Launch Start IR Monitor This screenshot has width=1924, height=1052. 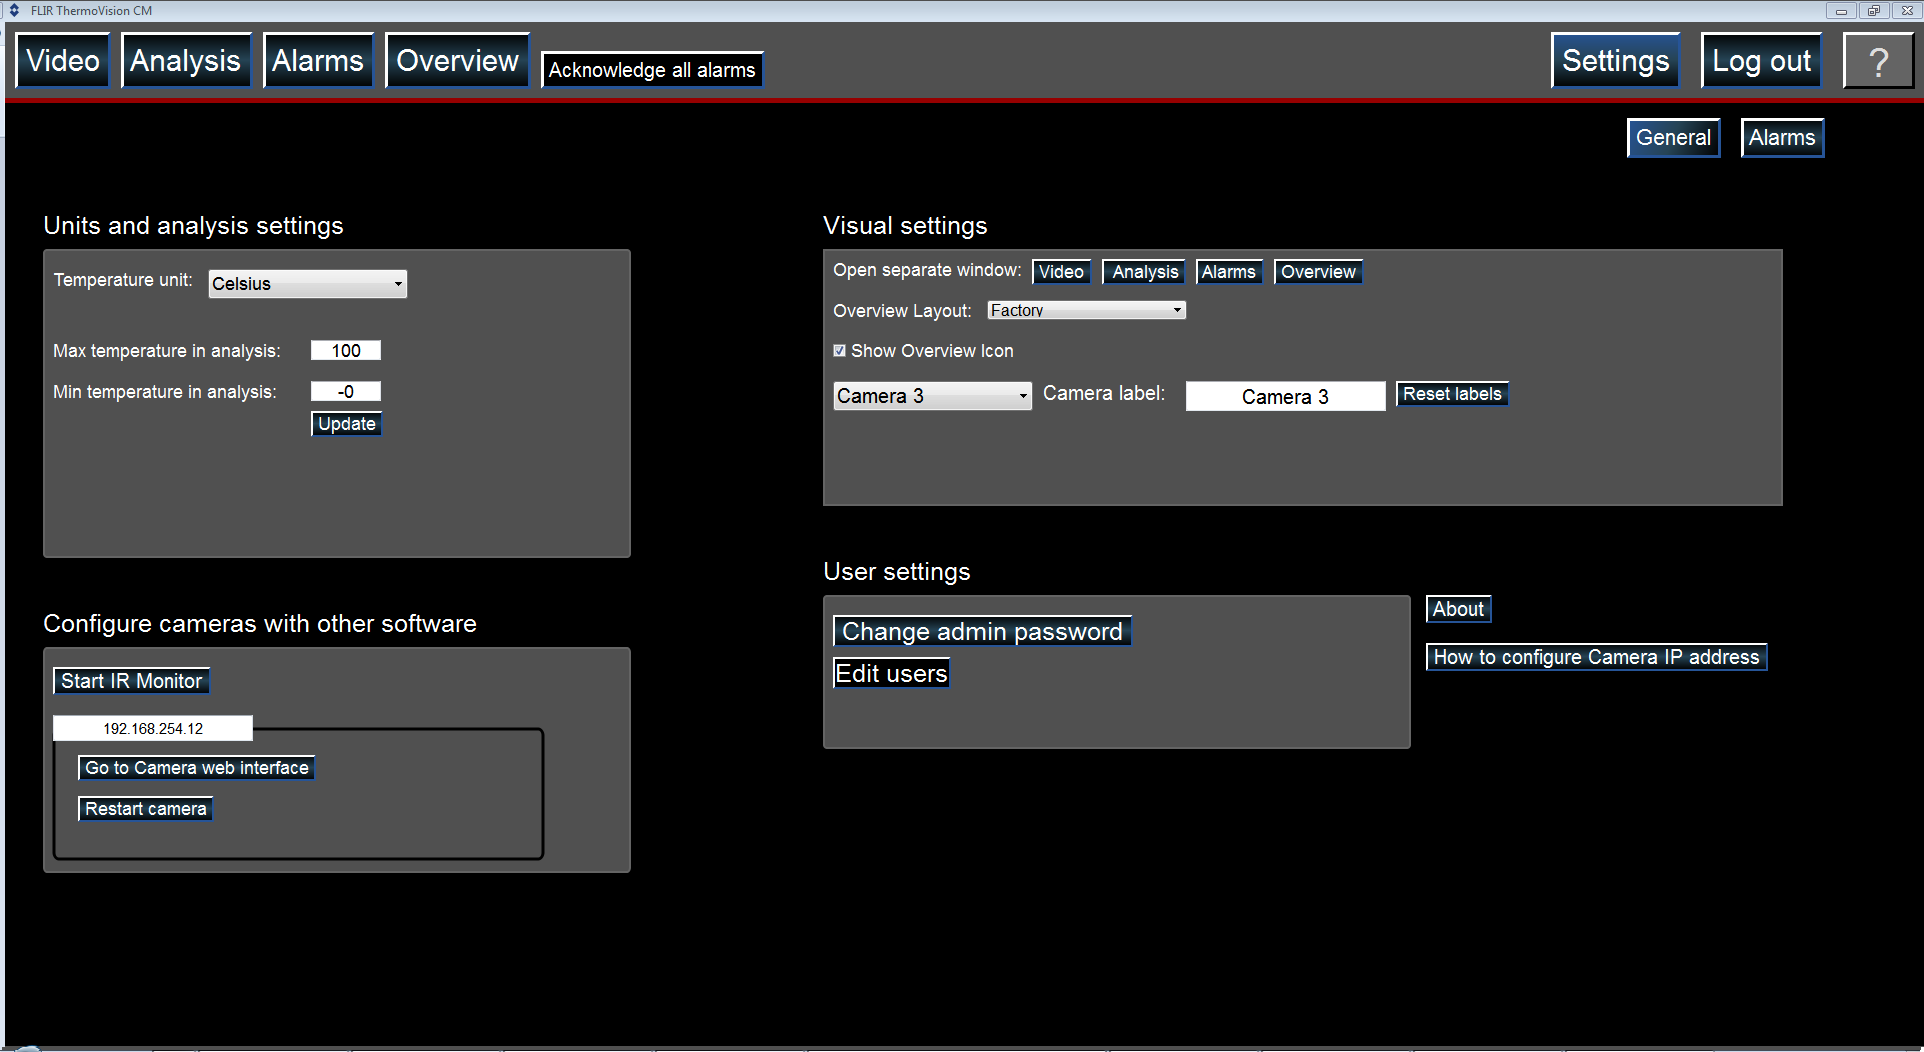coord(131,681)
